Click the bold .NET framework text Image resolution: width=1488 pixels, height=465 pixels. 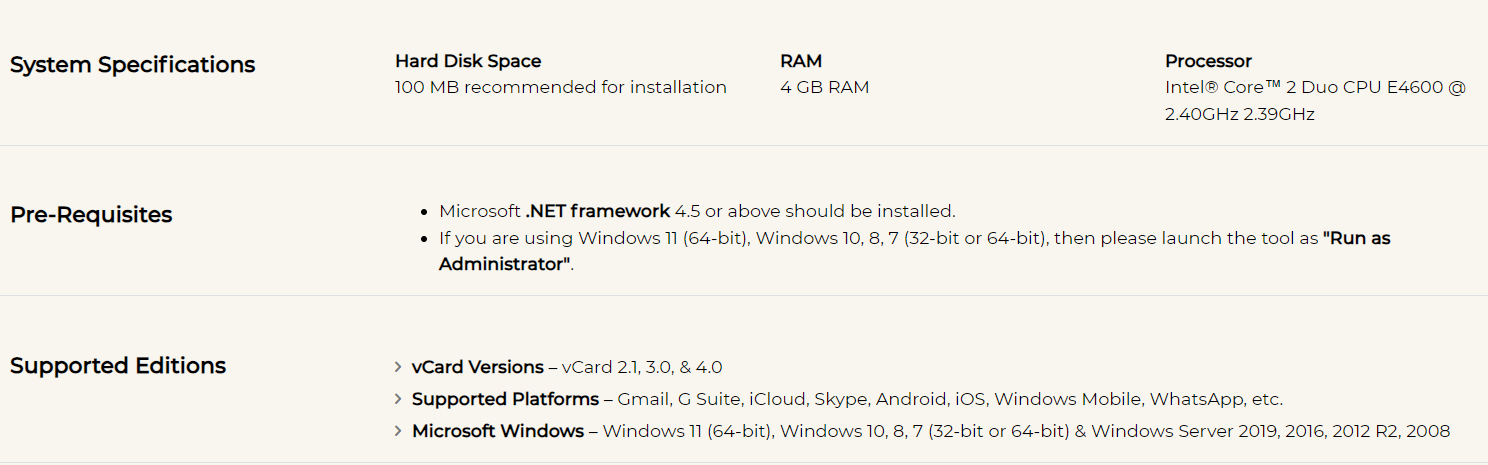(x=598, y=211)
